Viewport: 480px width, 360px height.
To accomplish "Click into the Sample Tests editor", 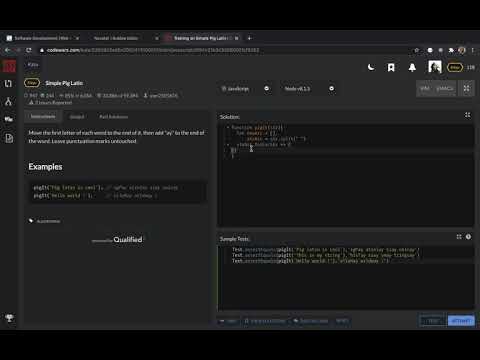I will (x=346, y=278).
